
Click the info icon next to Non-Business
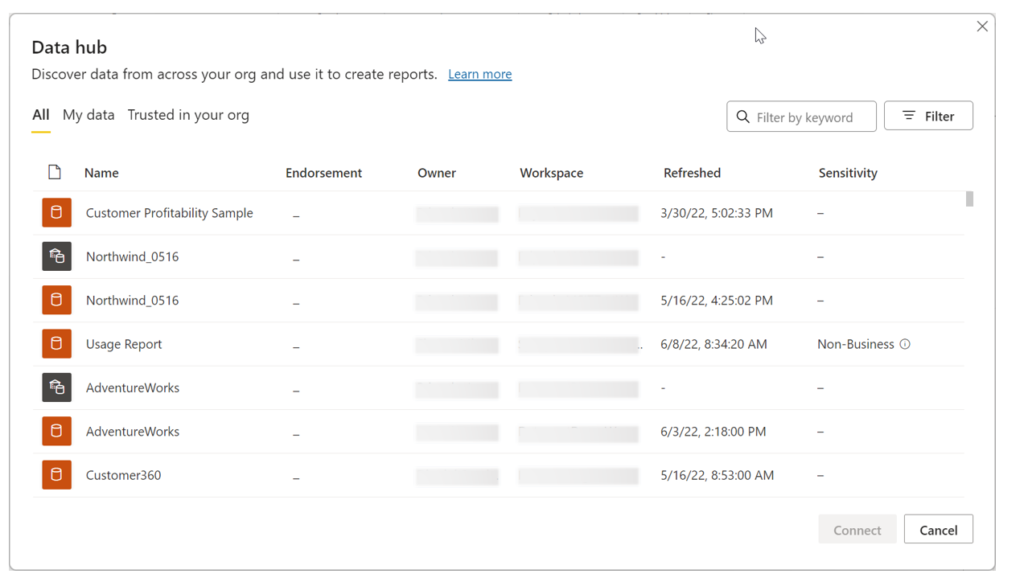click(x=905, y=344)
